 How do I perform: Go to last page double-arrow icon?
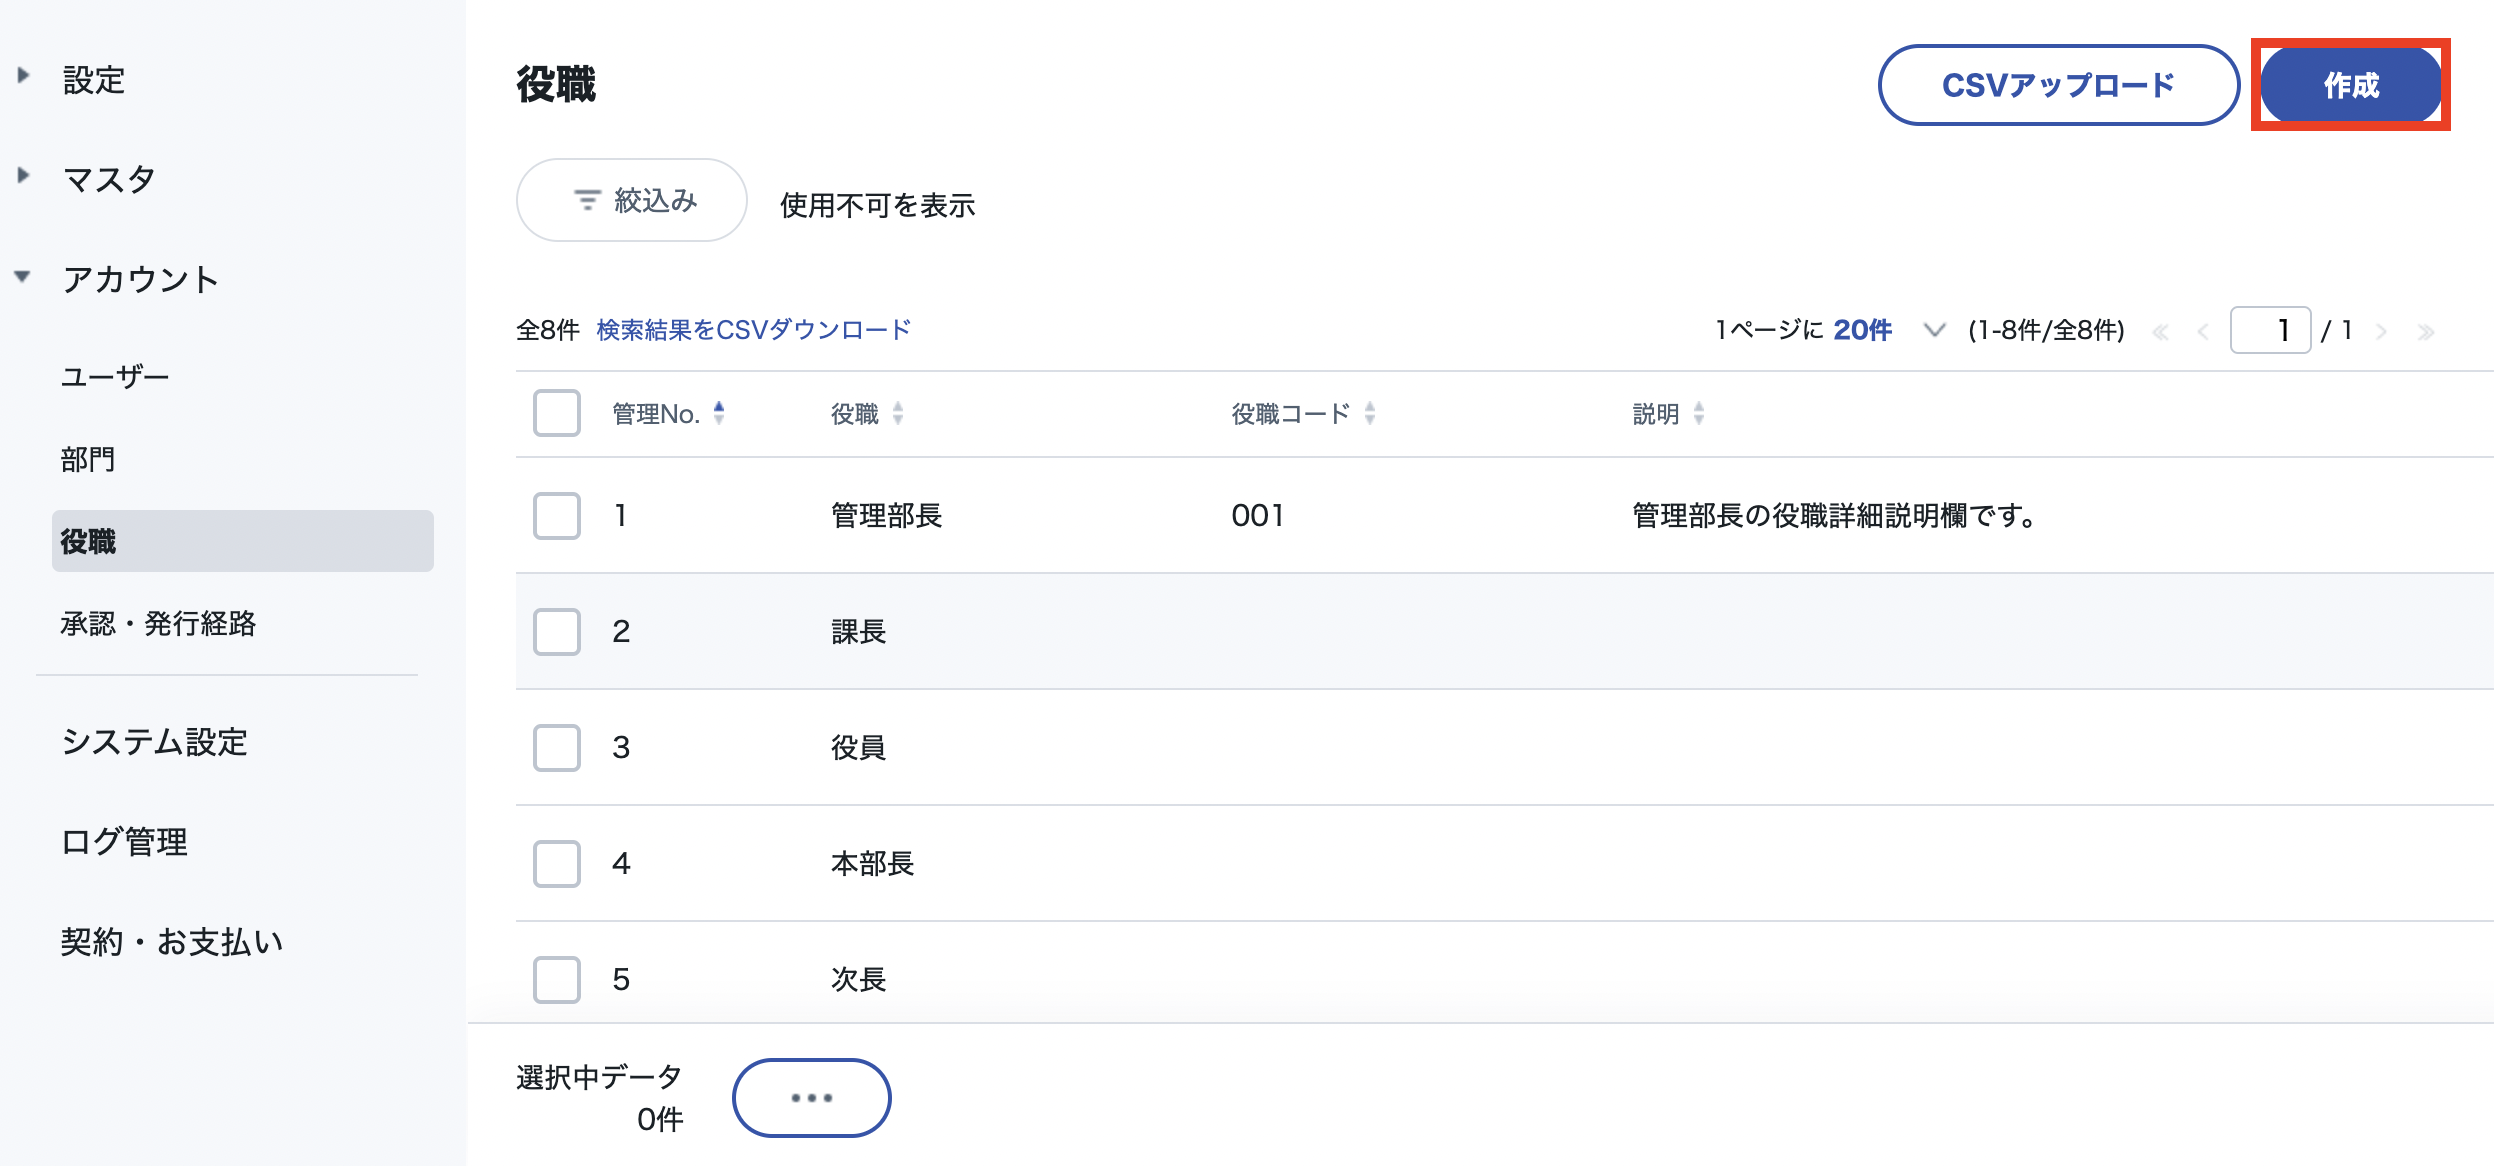(2425, 332)
